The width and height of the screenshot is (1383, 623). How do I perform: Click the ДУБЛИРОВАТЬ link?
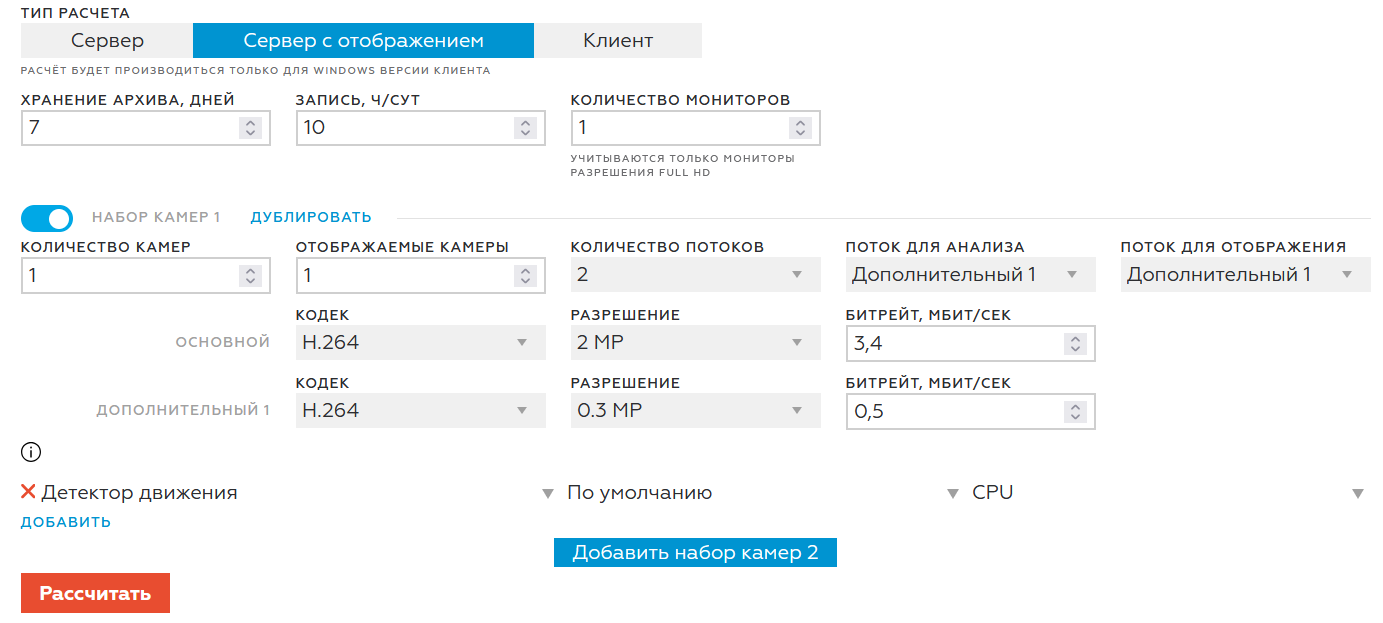311,217
